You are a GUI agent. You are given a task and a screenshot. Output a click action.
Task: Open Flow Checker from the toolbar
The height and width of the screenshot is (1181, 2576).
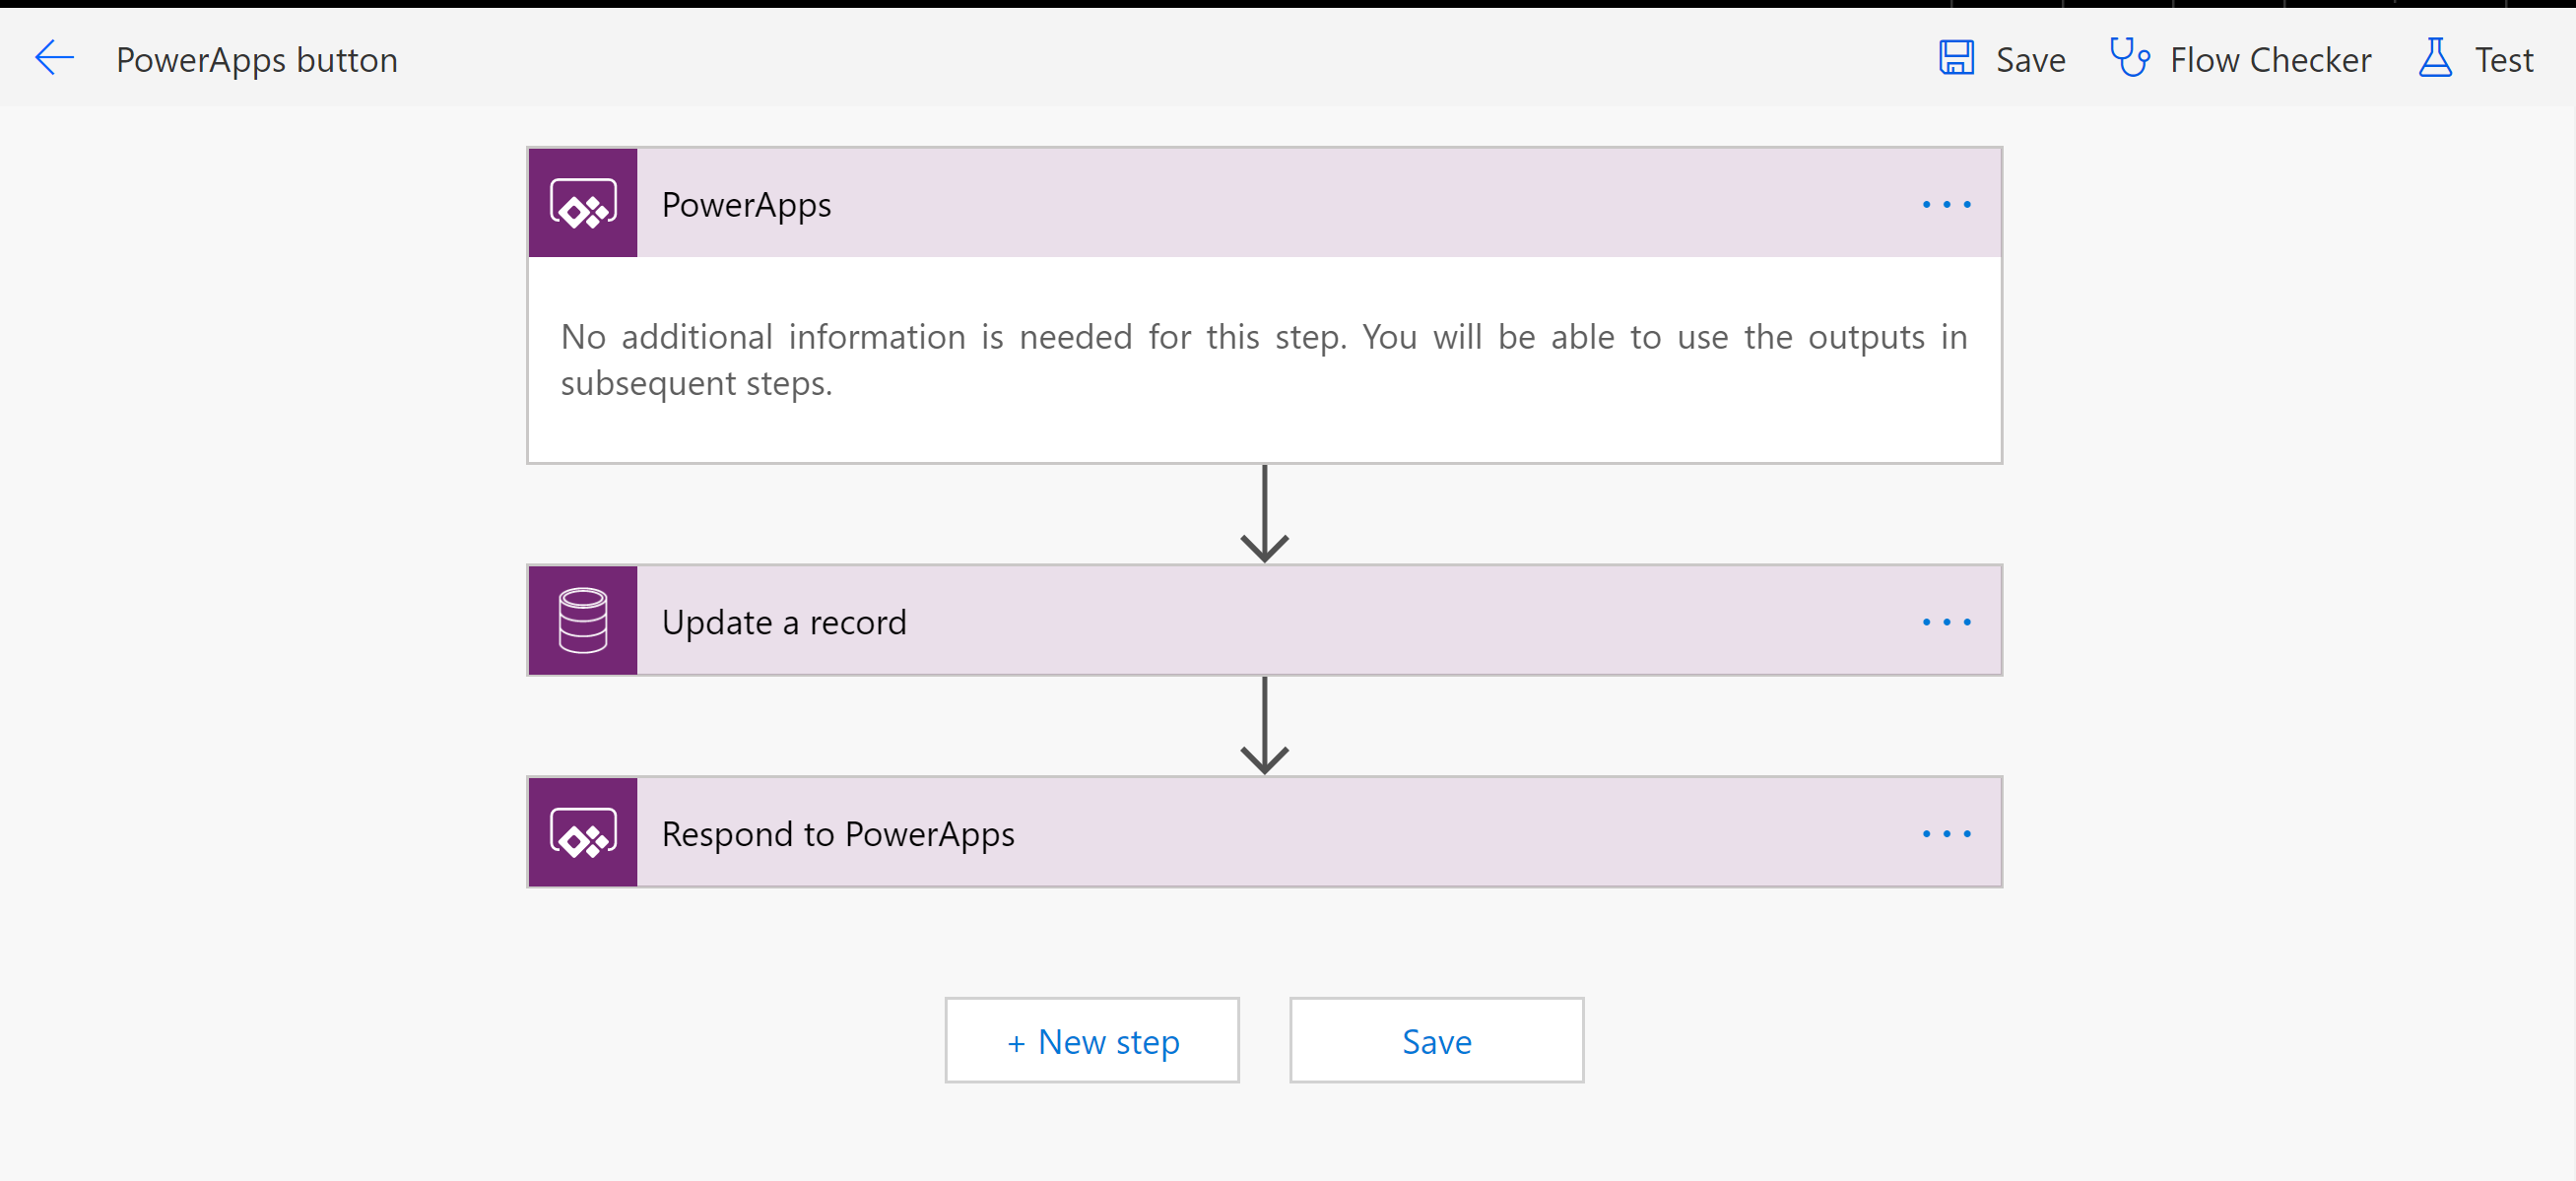(x=2270, y=60)
